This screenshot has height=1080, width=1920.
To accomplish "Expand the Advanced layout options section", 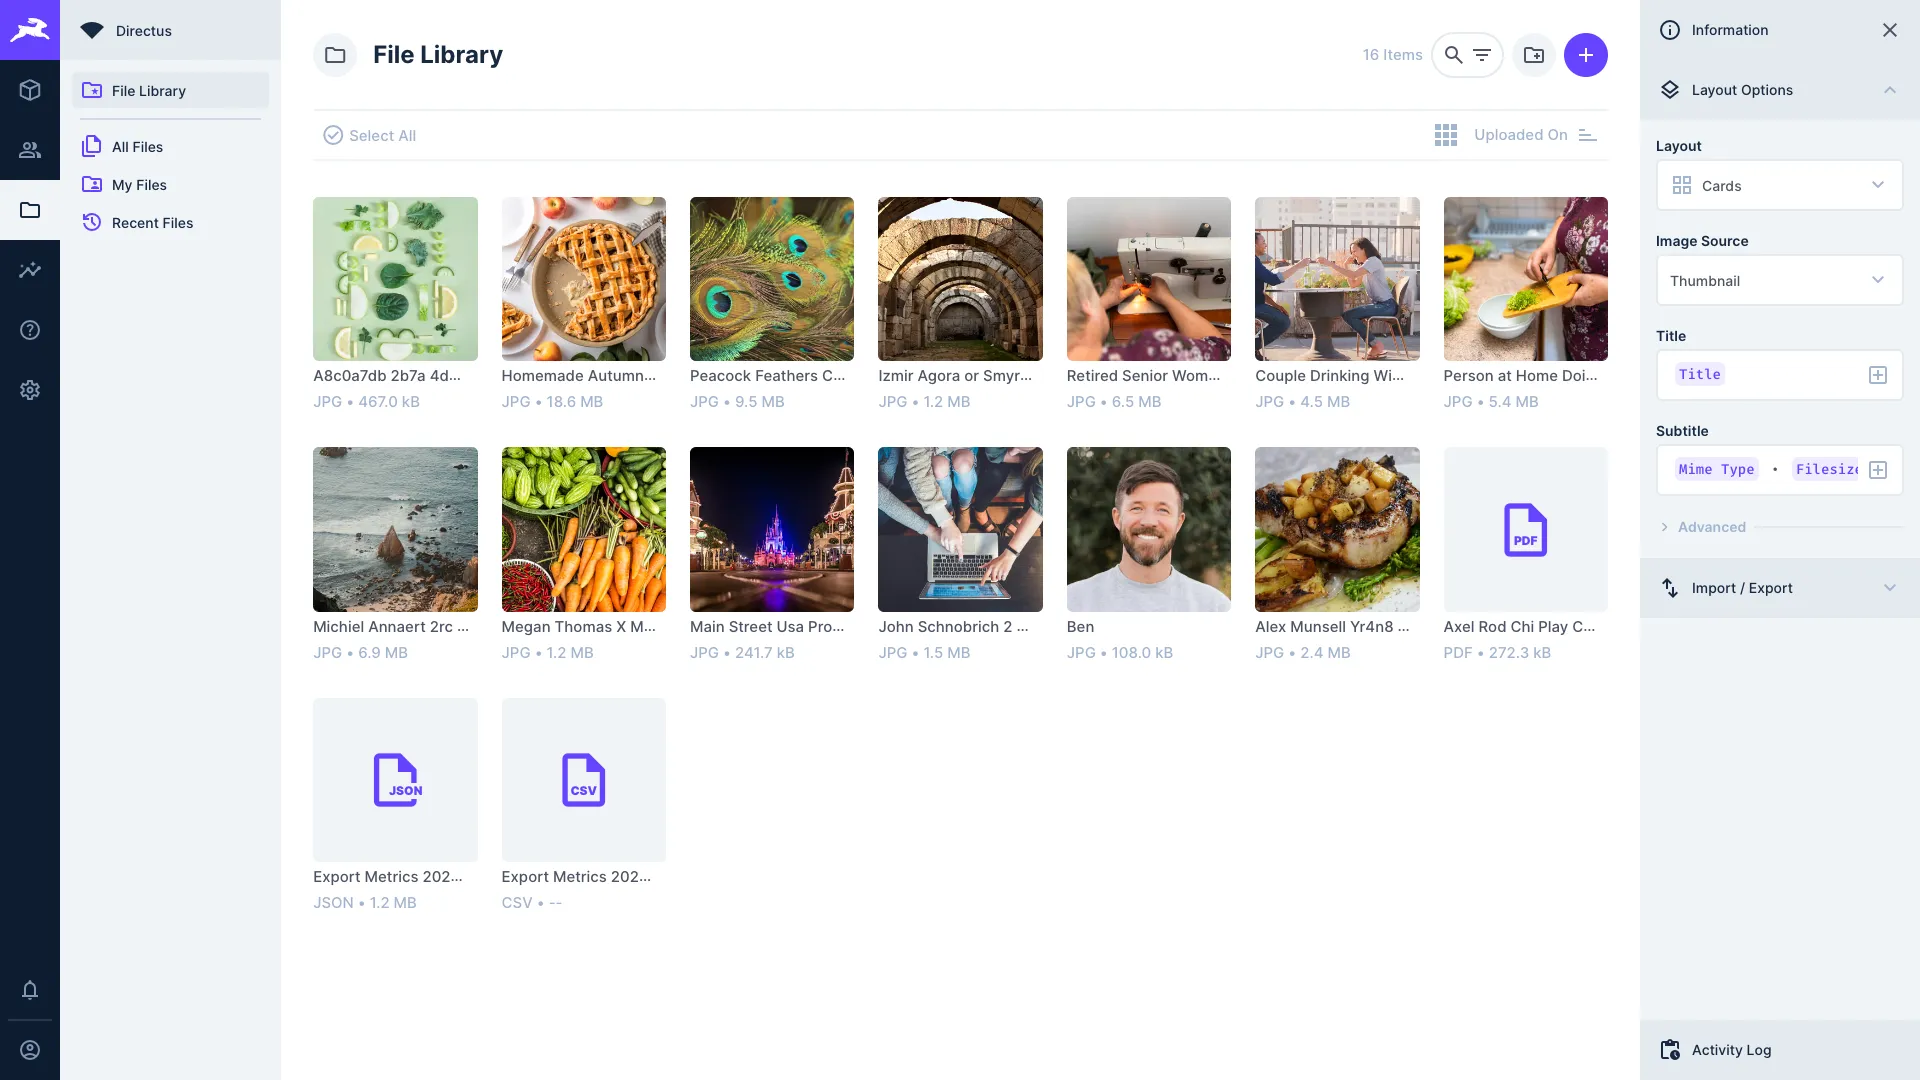I will 1711,527.
